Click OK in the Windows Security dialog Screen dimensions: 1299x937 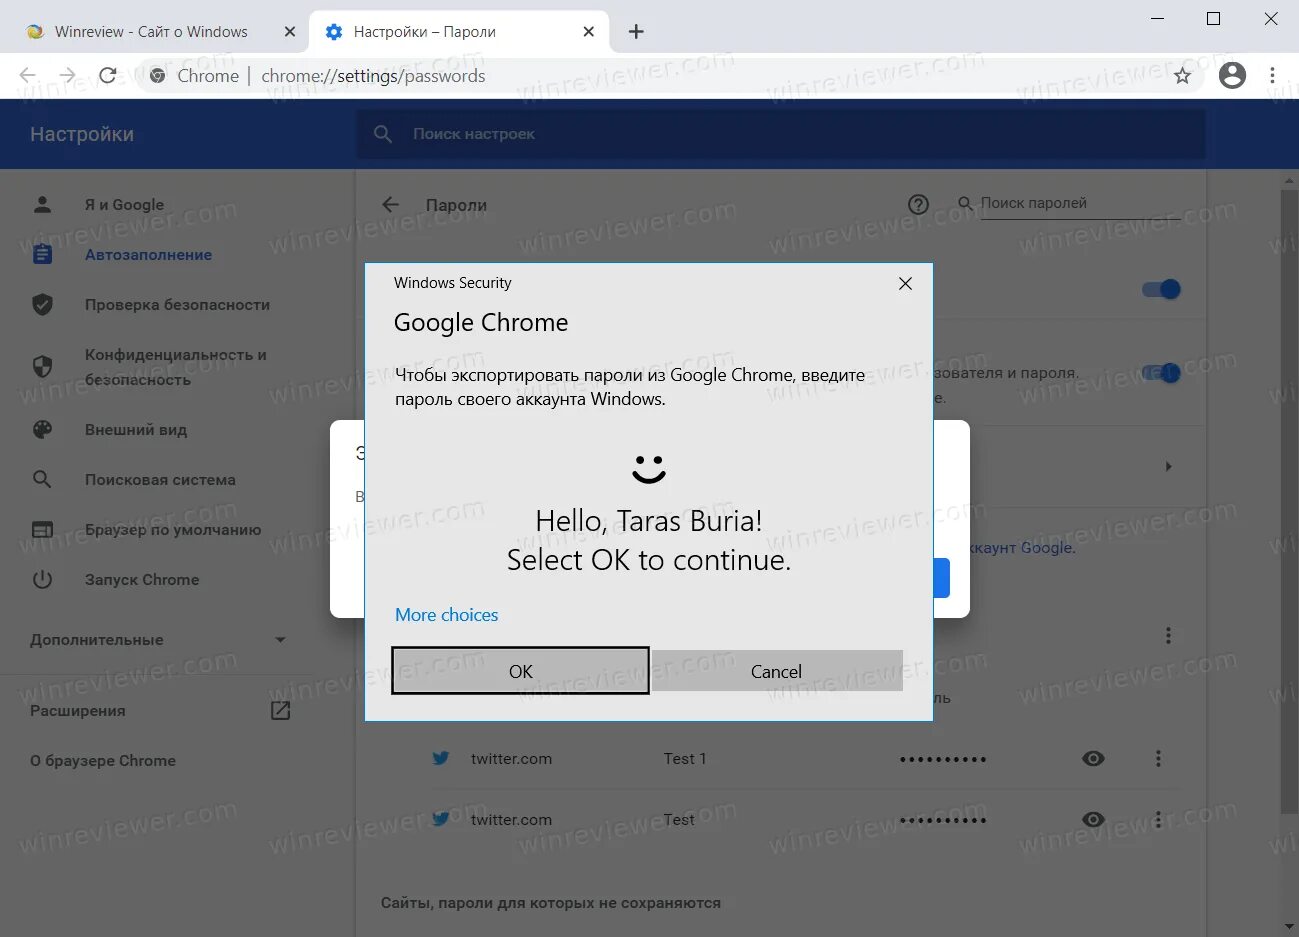tap(520, 671)
